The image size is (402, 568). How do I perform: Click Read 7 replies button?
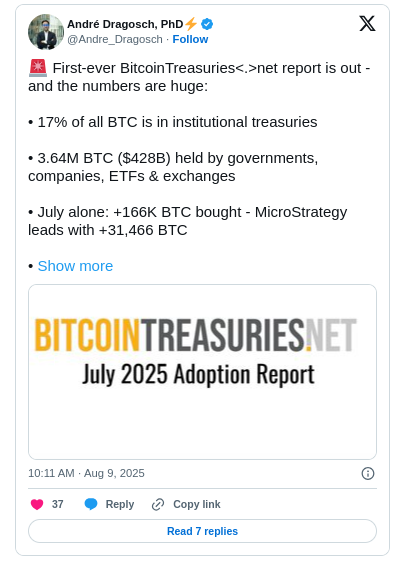click(x=202, y=531)
